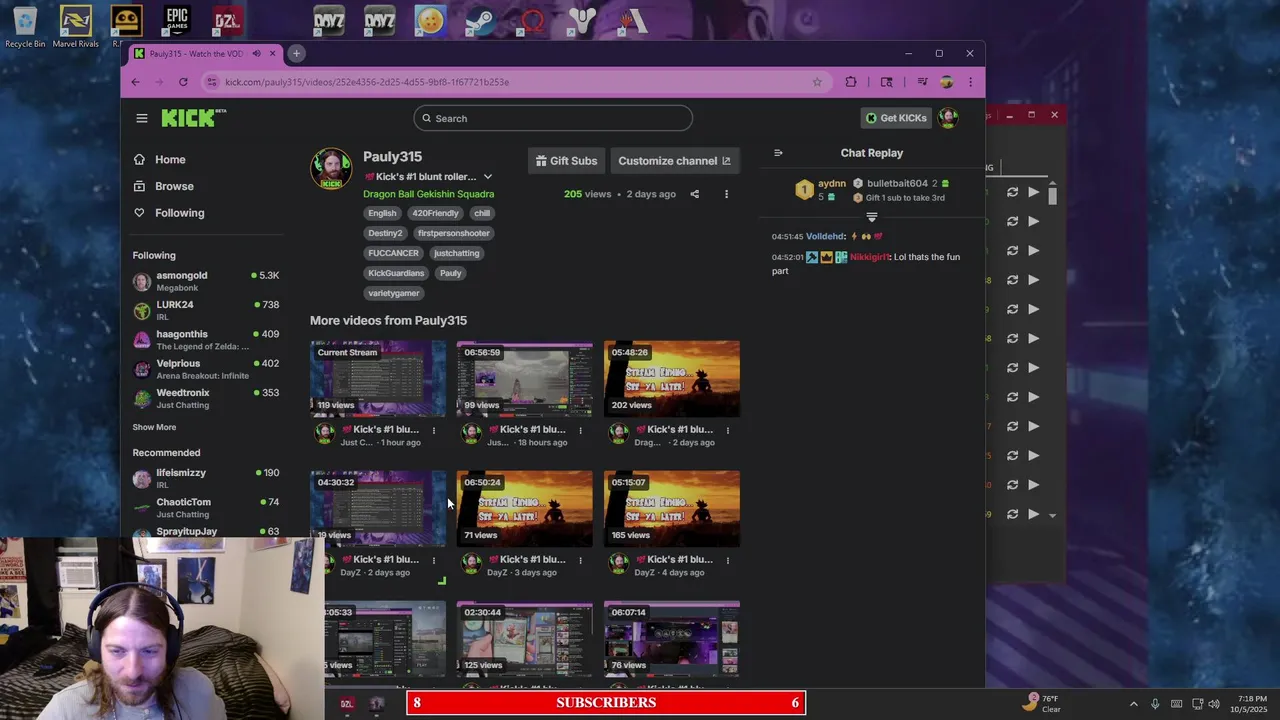Open Velprious channel from Following
Viewport: 1280px width, 720px height.
(x=206, y=369)
